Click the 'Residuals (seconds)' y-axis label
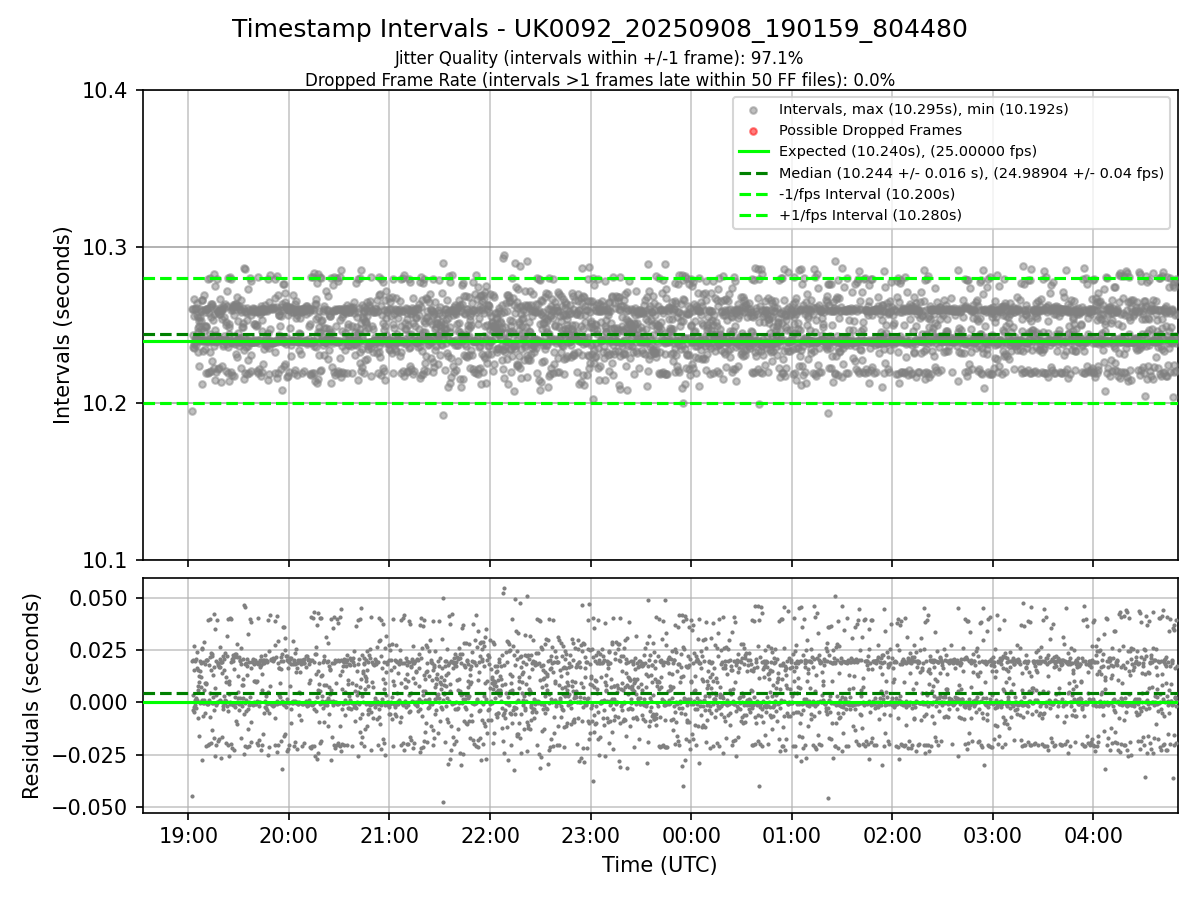 [32, 696]
